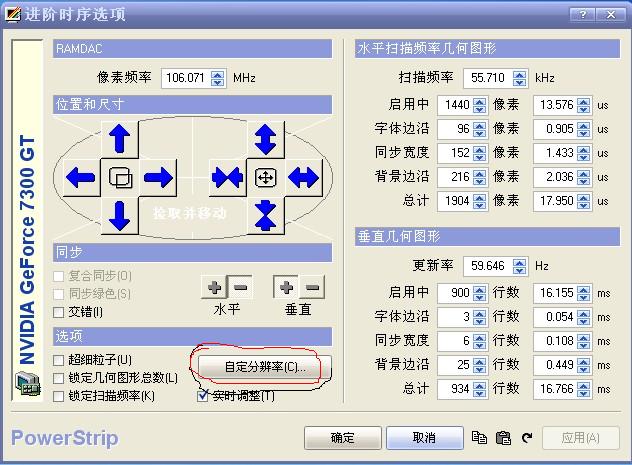Click the 0.108 ms vertical sync time field
Screen dimensions: 632x465
coord(555,341)
